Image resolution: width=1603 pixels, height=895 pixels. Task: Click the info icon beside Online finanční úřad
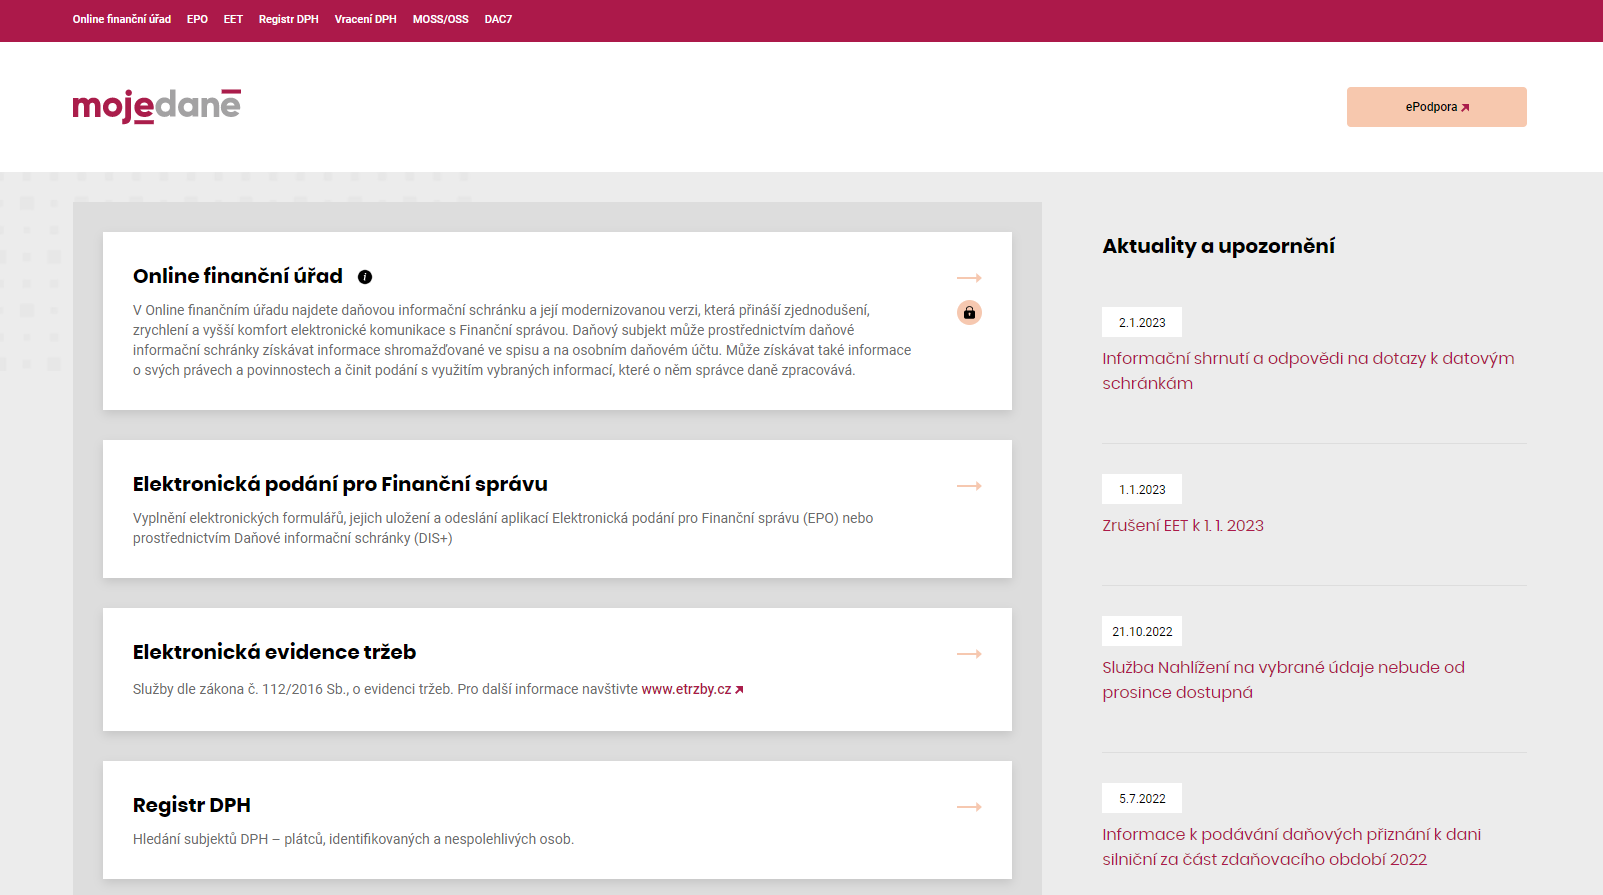point(365,277)
